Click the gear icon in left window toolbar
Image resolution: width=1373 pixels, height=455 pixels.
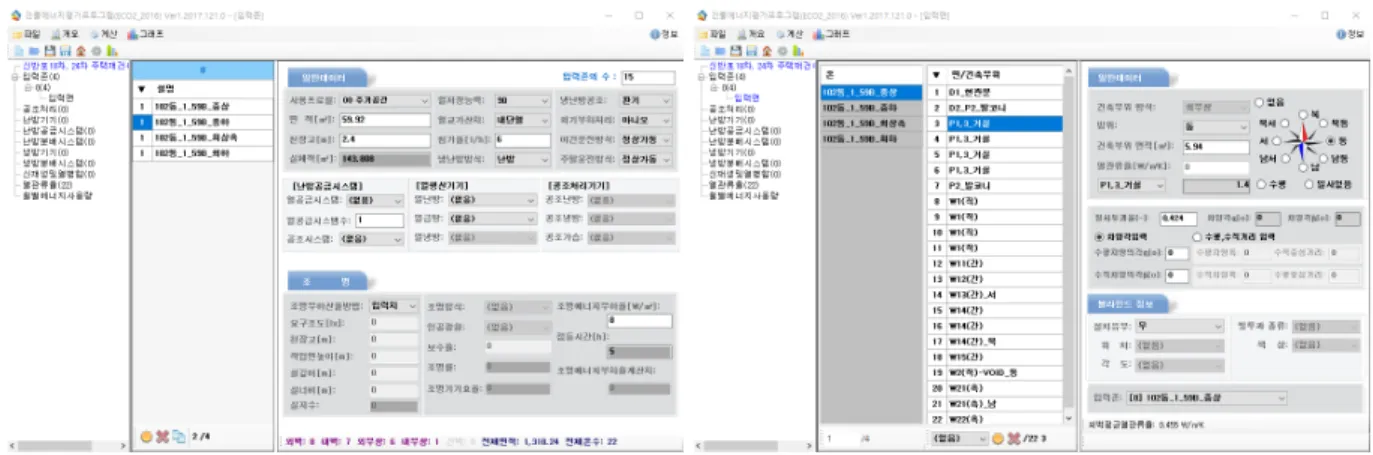[96, 50]
